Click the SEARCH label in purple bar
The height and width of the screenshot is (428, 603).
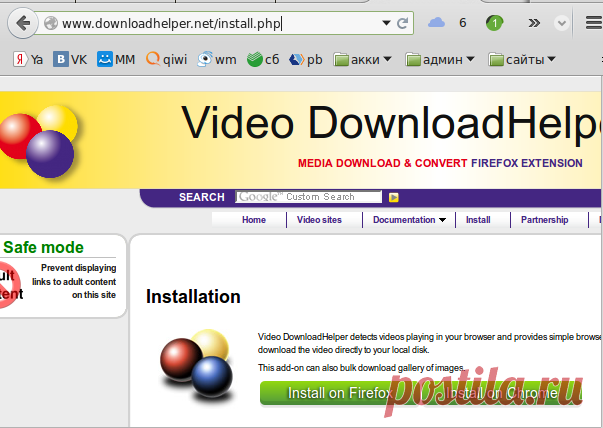202,197
